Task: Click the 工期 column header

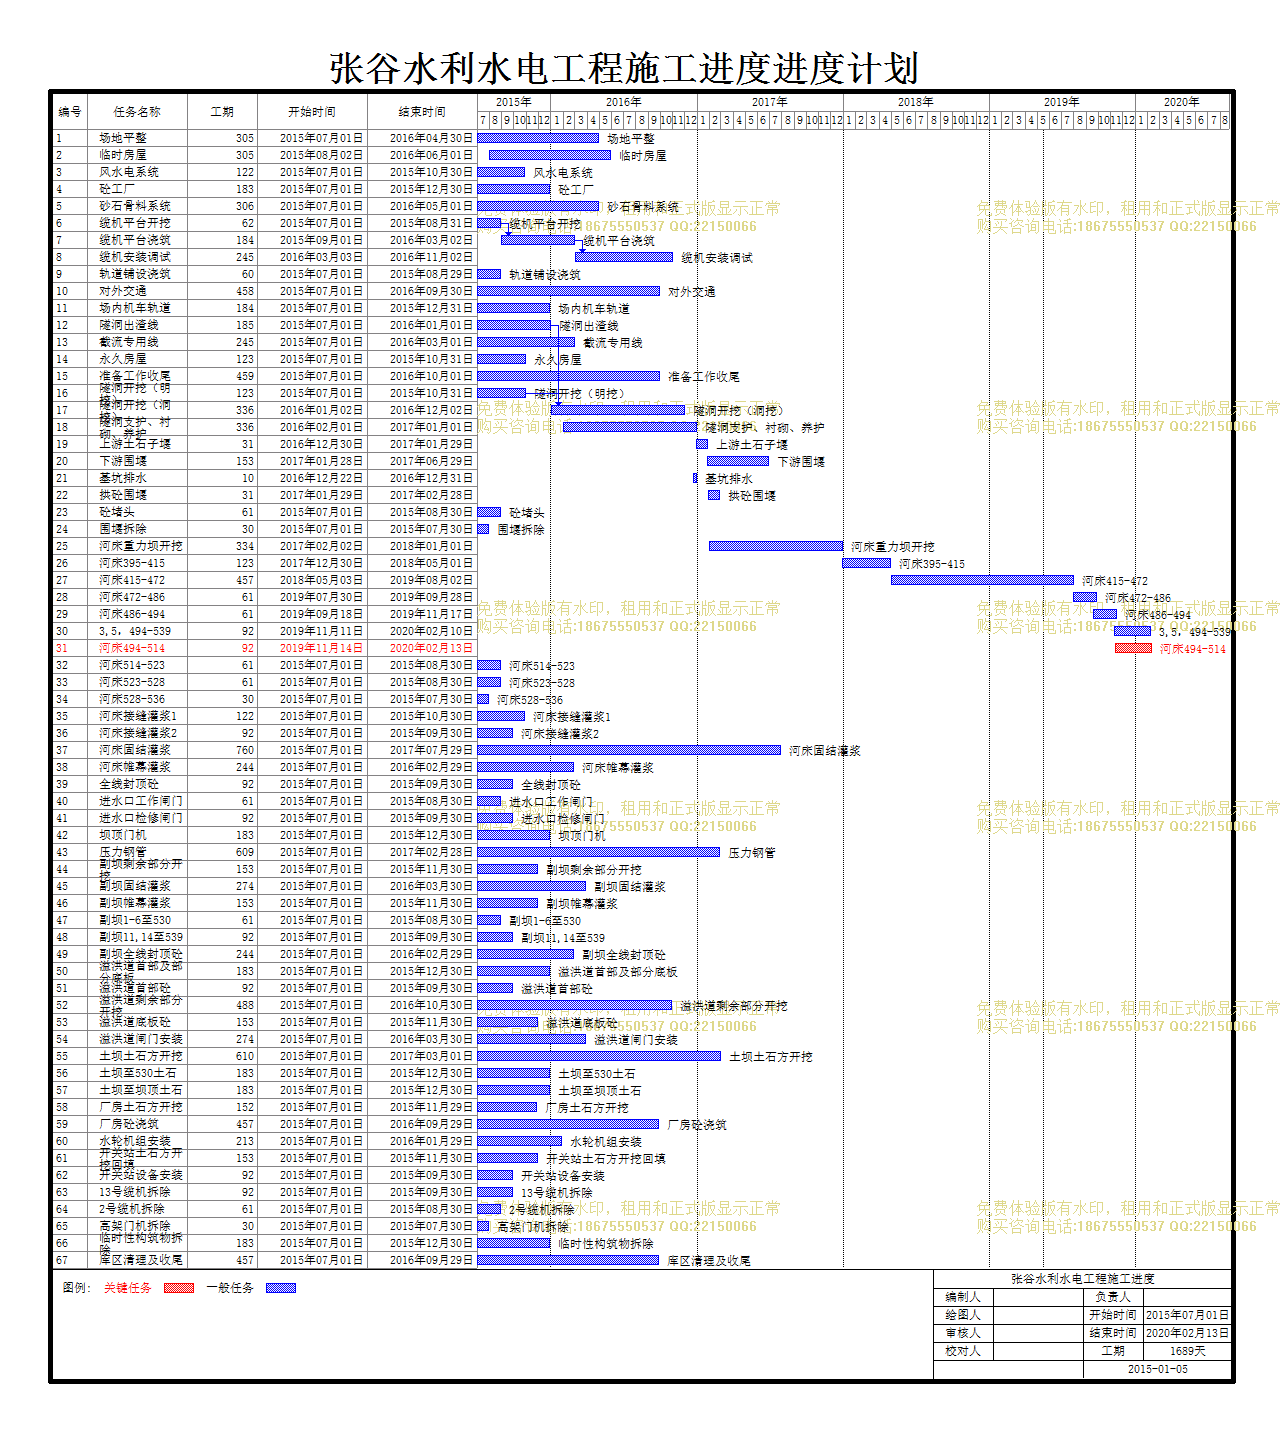Action: pyautogui.click(x=222, y=112)
